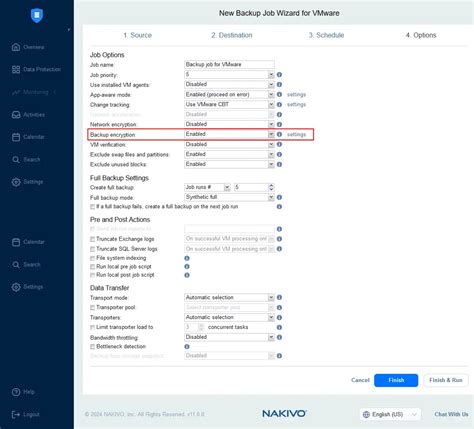Click info icon for Truncate SQL Server logs
This screenshot has height=429, width=474.
(x=279, y=249)
